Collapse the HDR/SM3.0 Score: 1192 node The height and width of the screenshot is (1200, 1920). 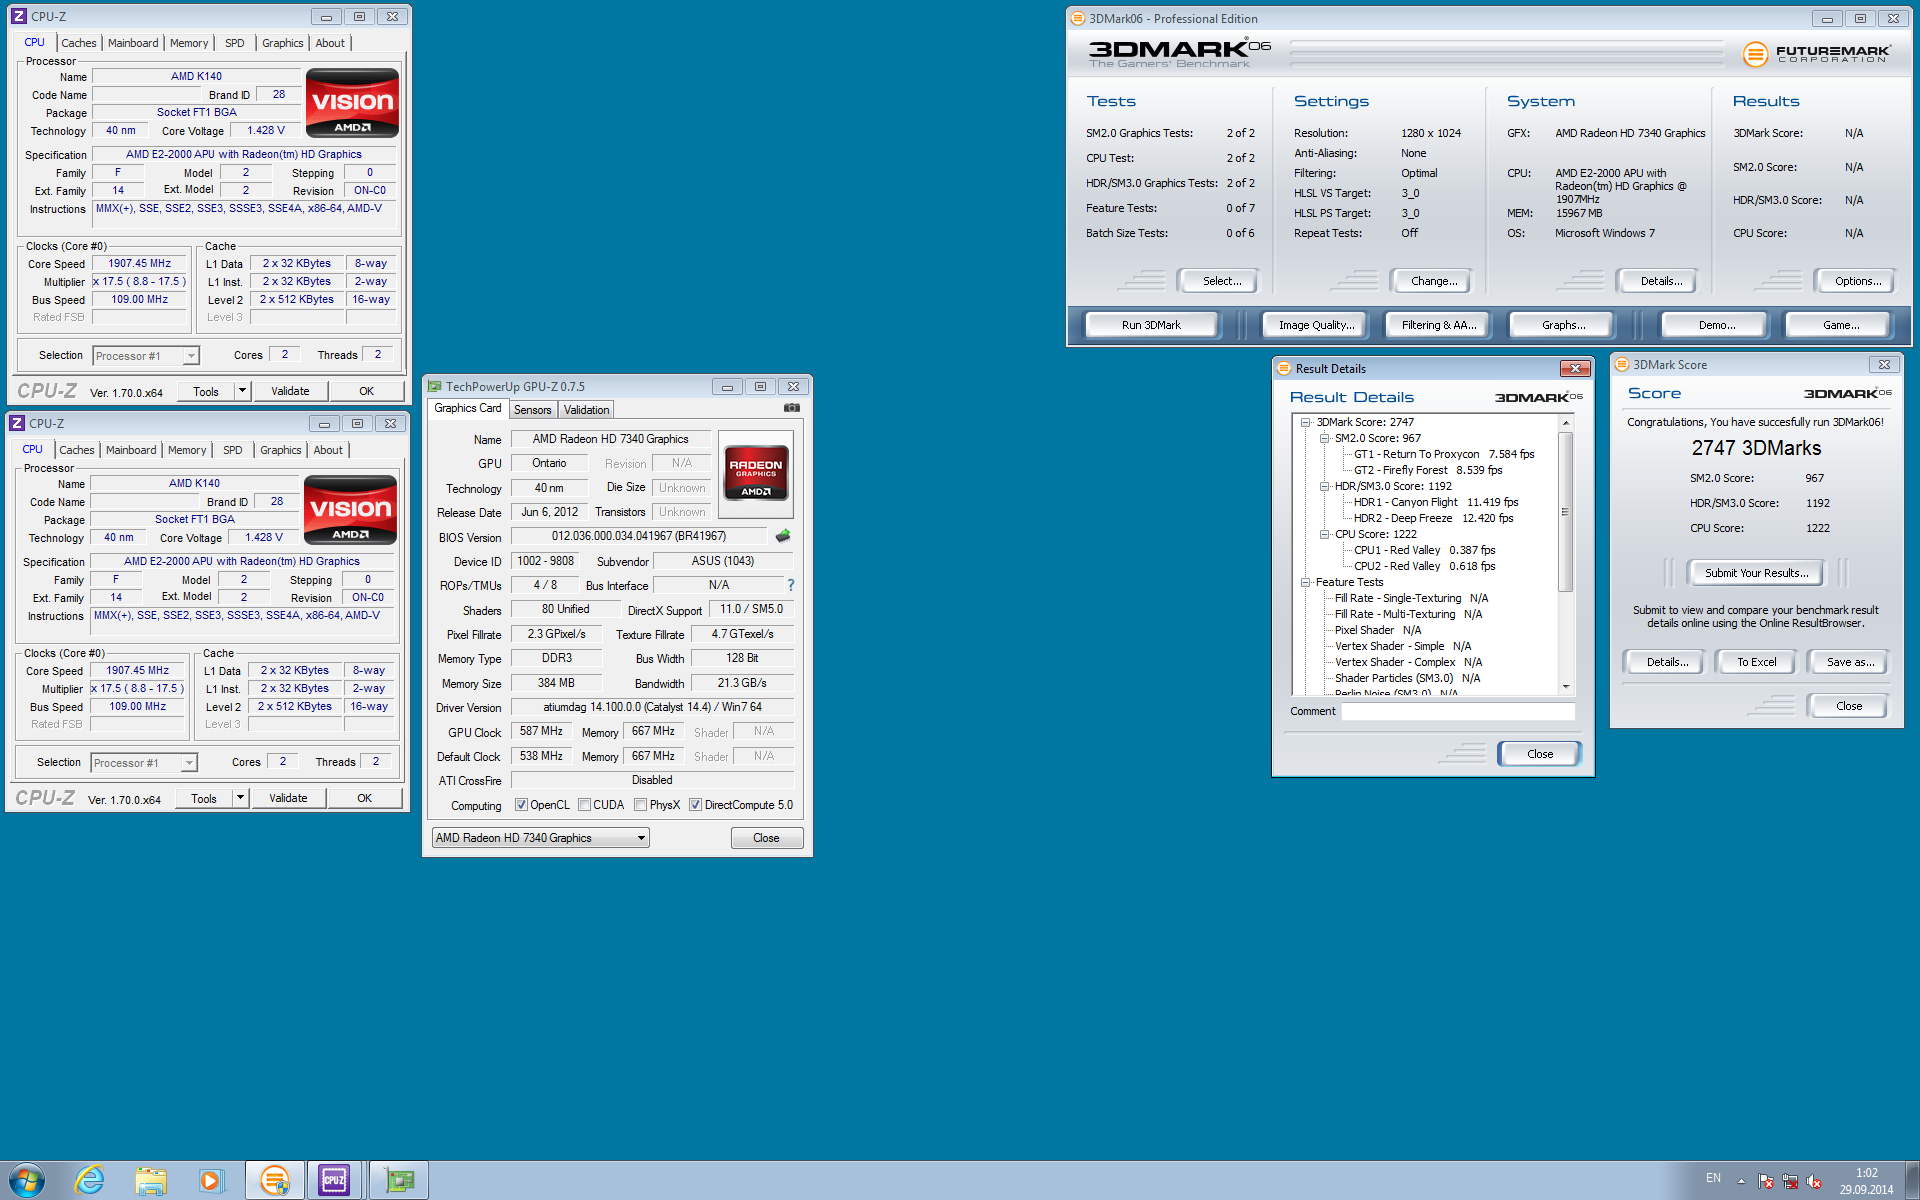pyautogui.click(x=1324, y=486)
